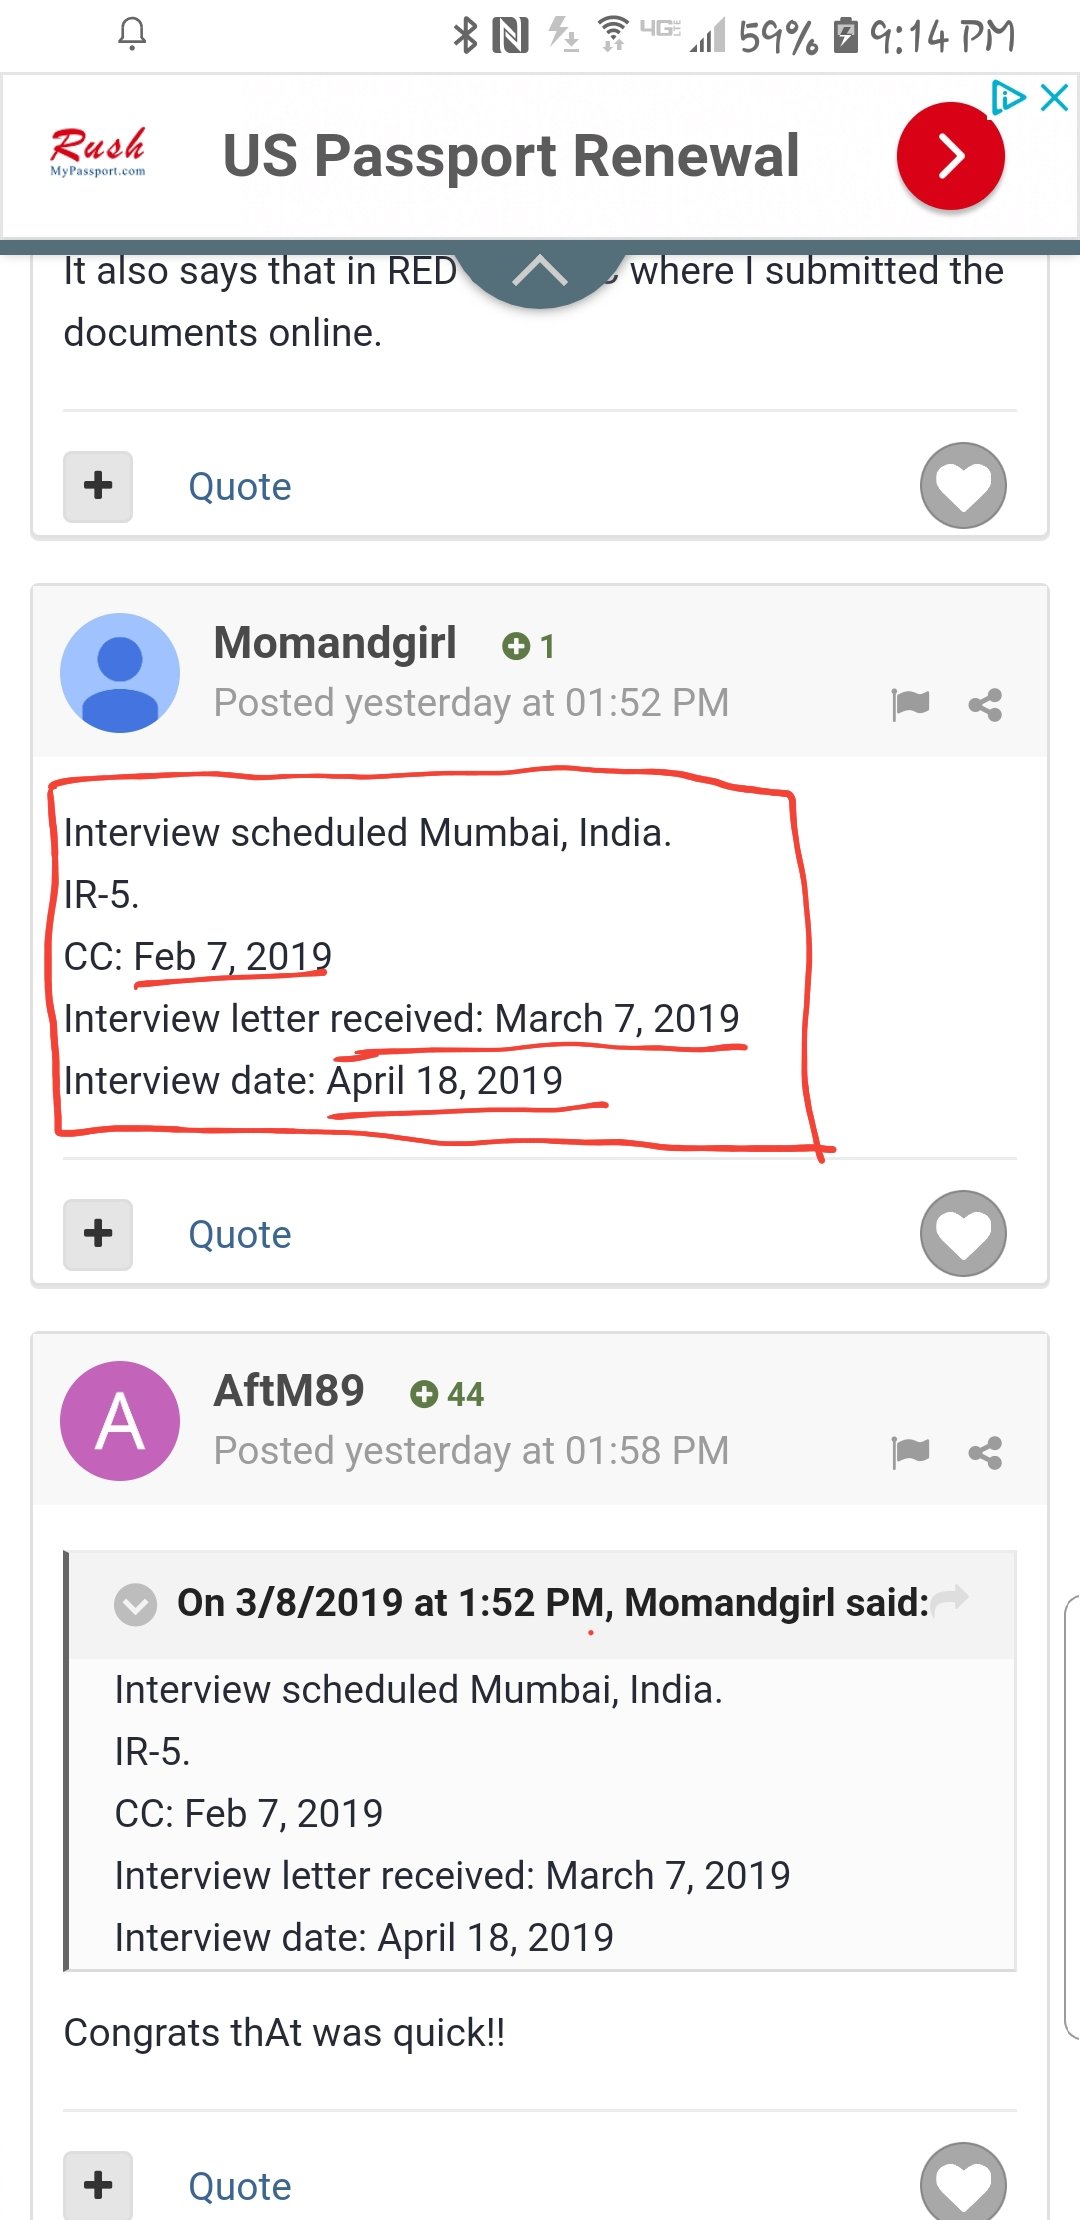The width and height of the screenshot is (1080, 2220).
Task: Like AftM89's post with heart icon
Action: click(x=963, y=2182)
